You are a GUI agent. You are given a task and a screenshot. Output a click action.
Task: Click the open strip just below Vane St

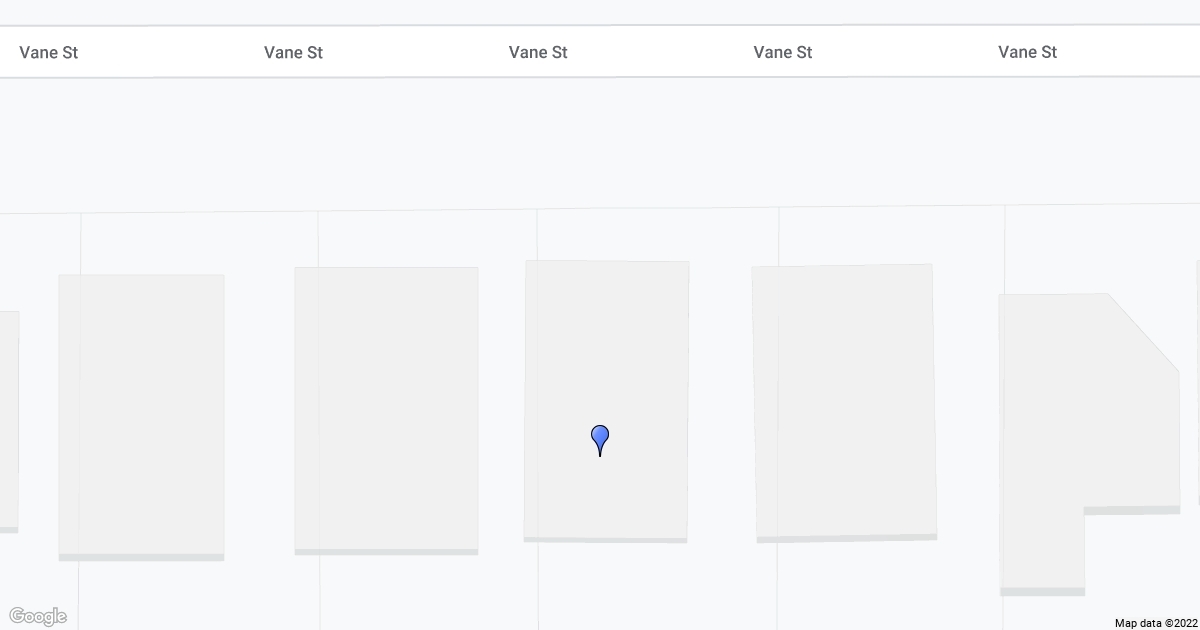600,140
